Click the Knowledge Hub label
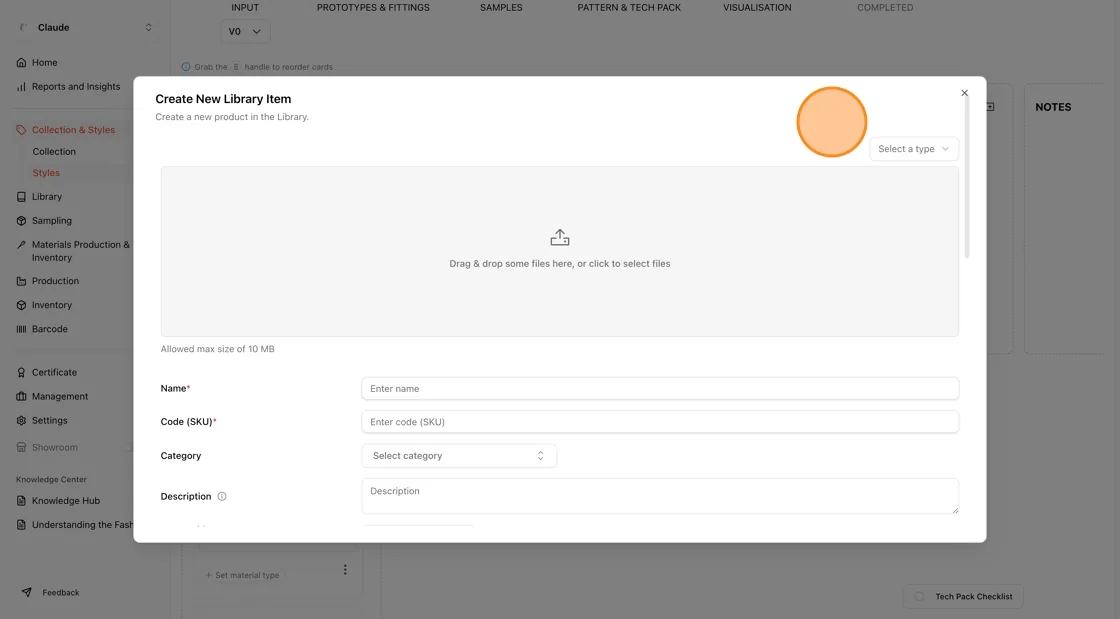Image resolution: width=1120 pixels, height=619 pixels. tap(66, 501)
